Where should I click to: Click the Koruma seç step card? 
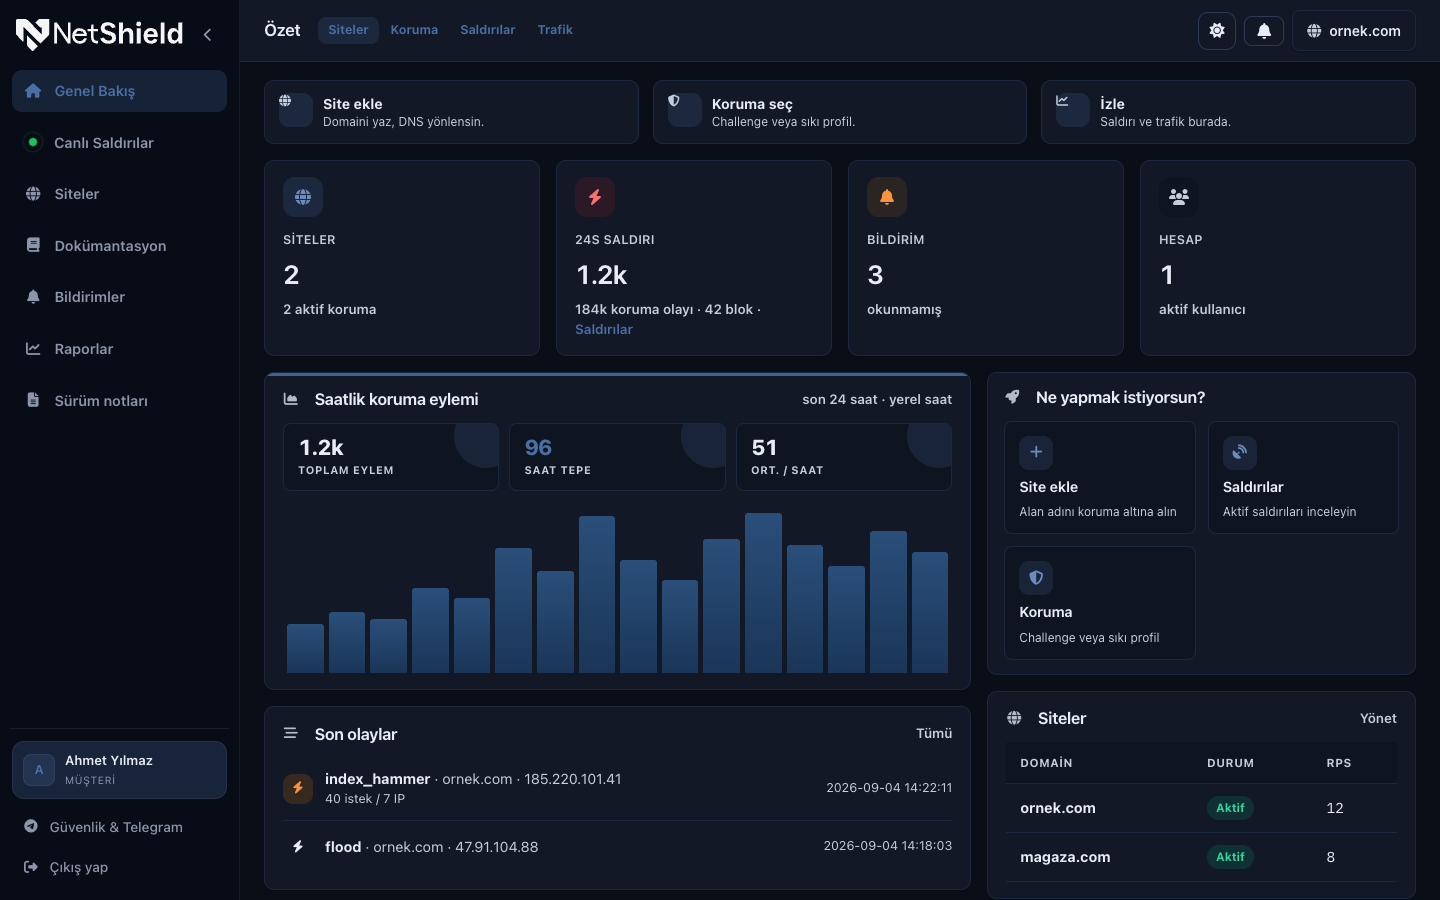coord(840,112)
